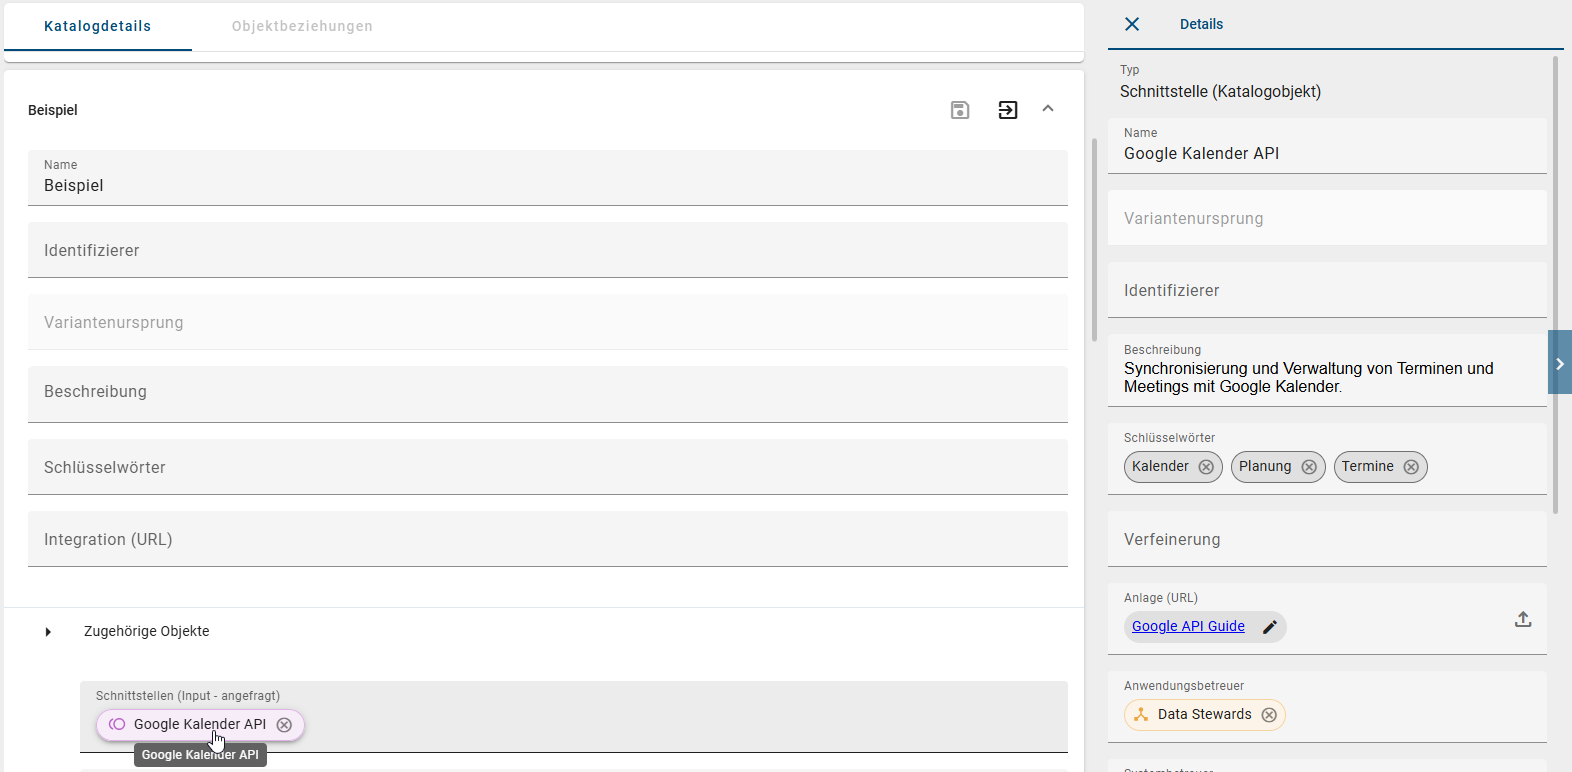Image resolution: width=1572 pixels, height=772 pixels.
Task: Close the Details panel
Action: click(x=1132, y=24)
